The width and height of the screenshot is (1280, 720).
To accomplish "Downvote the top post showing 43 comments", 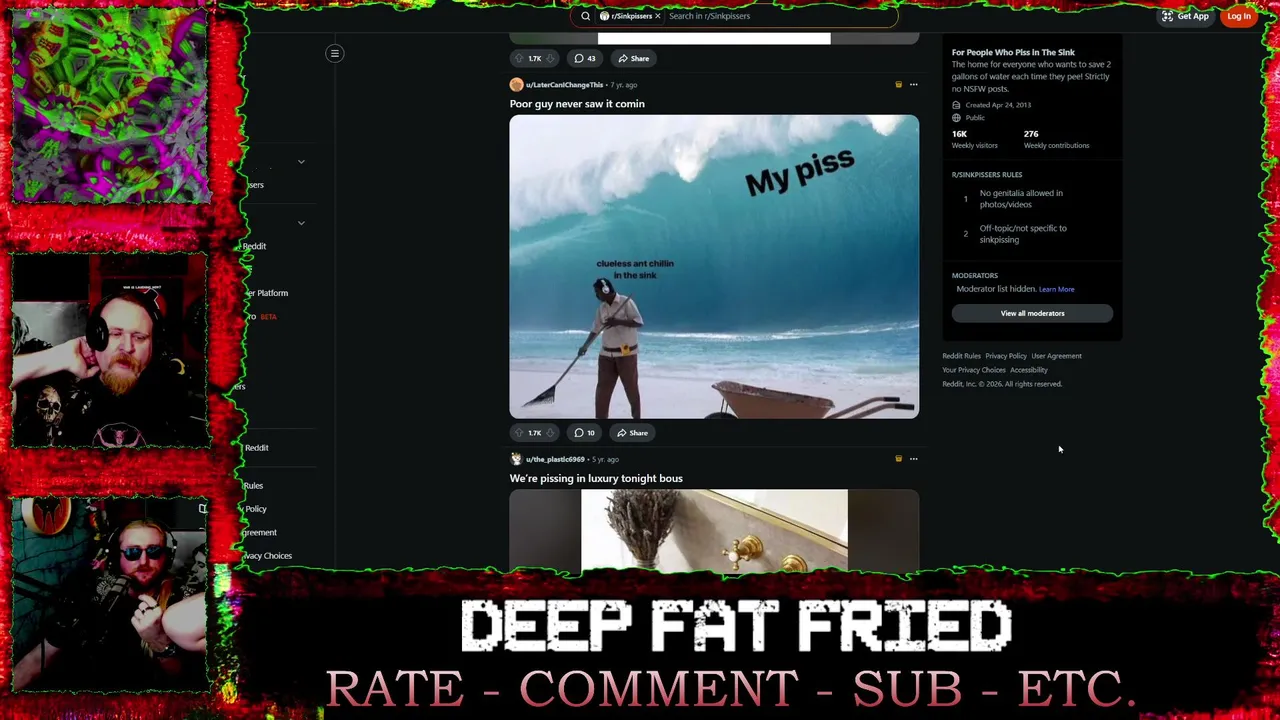I will point(550,58).
